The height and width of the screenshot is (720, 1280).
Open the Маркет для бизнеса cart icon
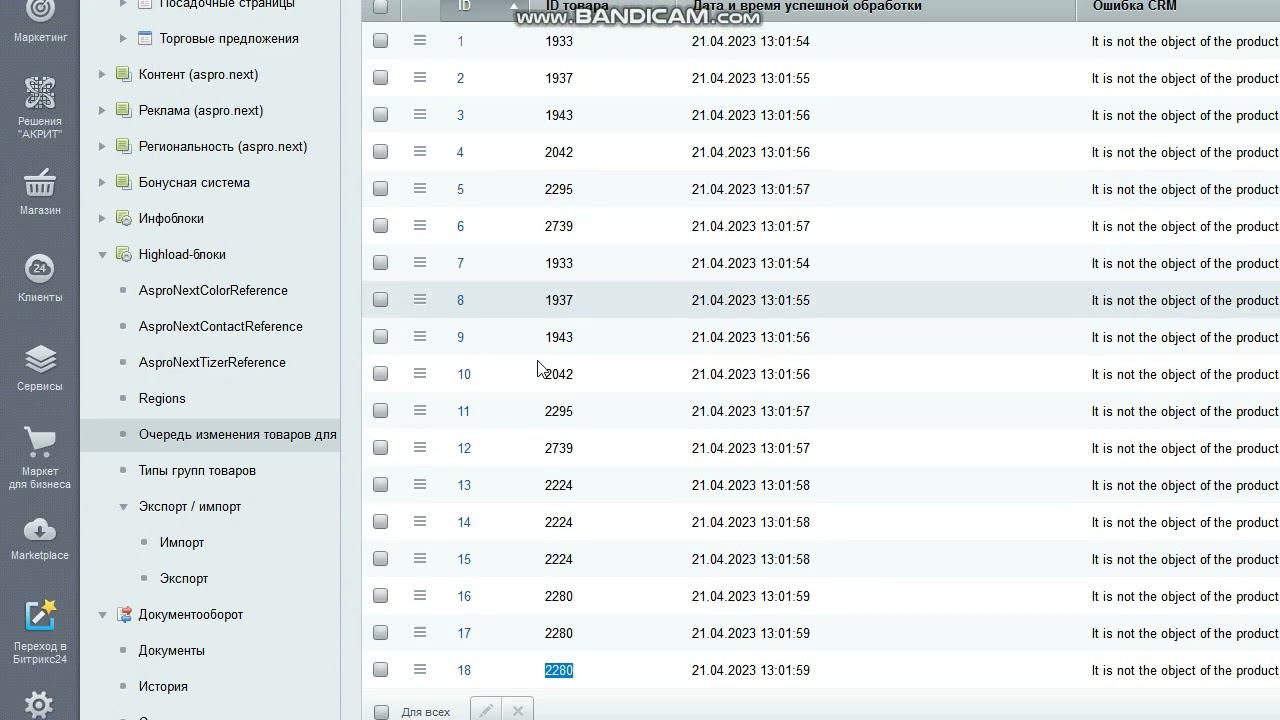[x=40, y=442]
